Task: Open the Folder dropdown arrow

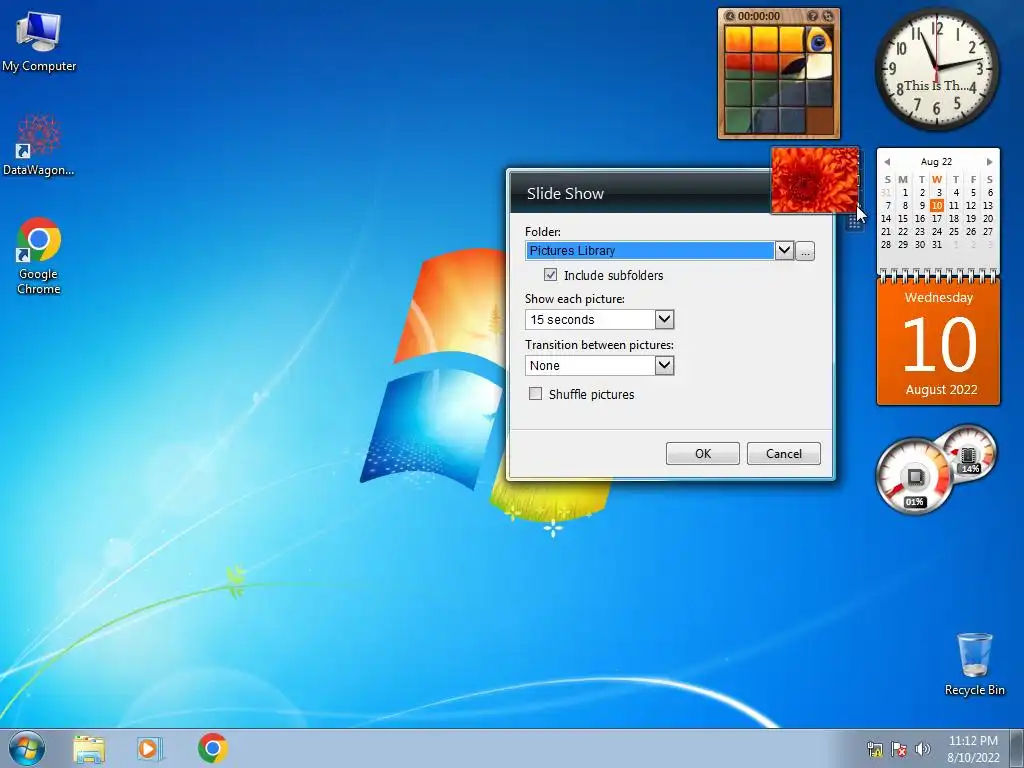Action: click(x=784, y=250)
